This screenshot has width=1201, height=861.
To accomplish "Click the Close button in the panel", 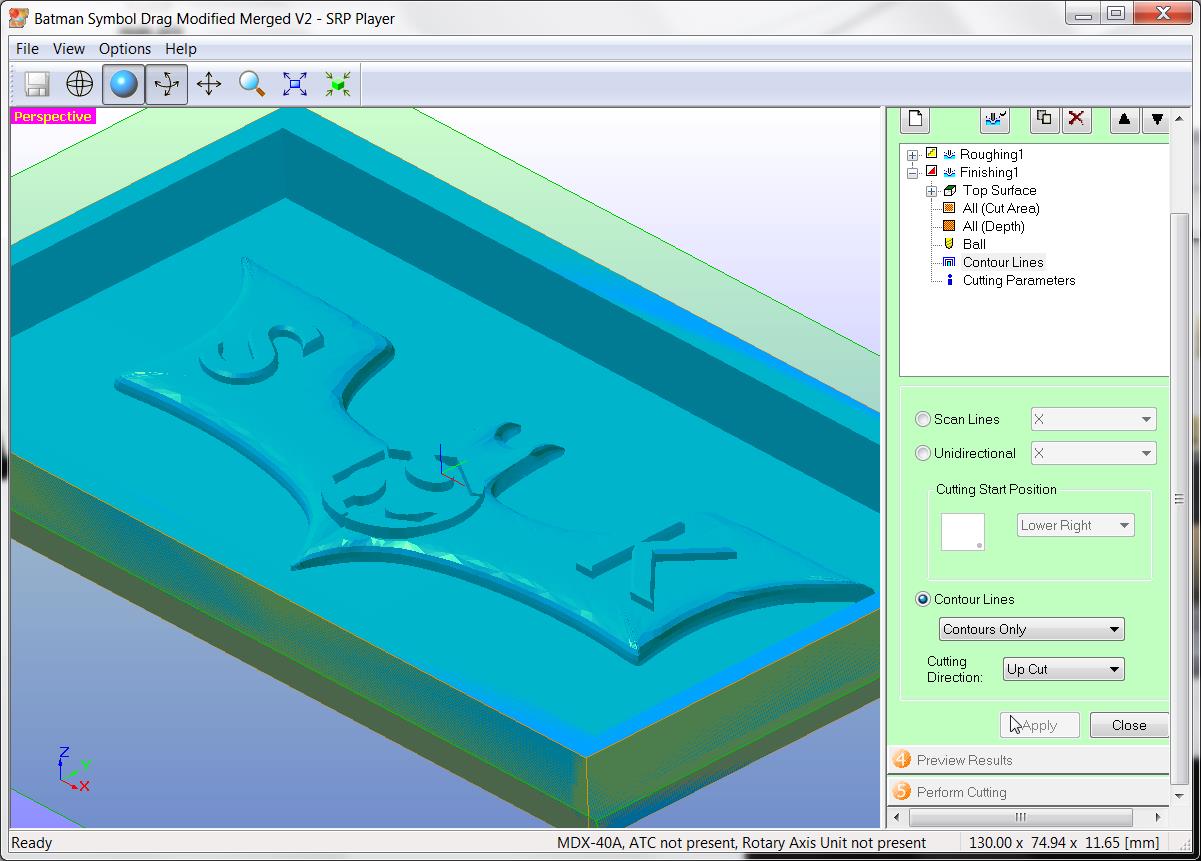I will (1129, 725).
